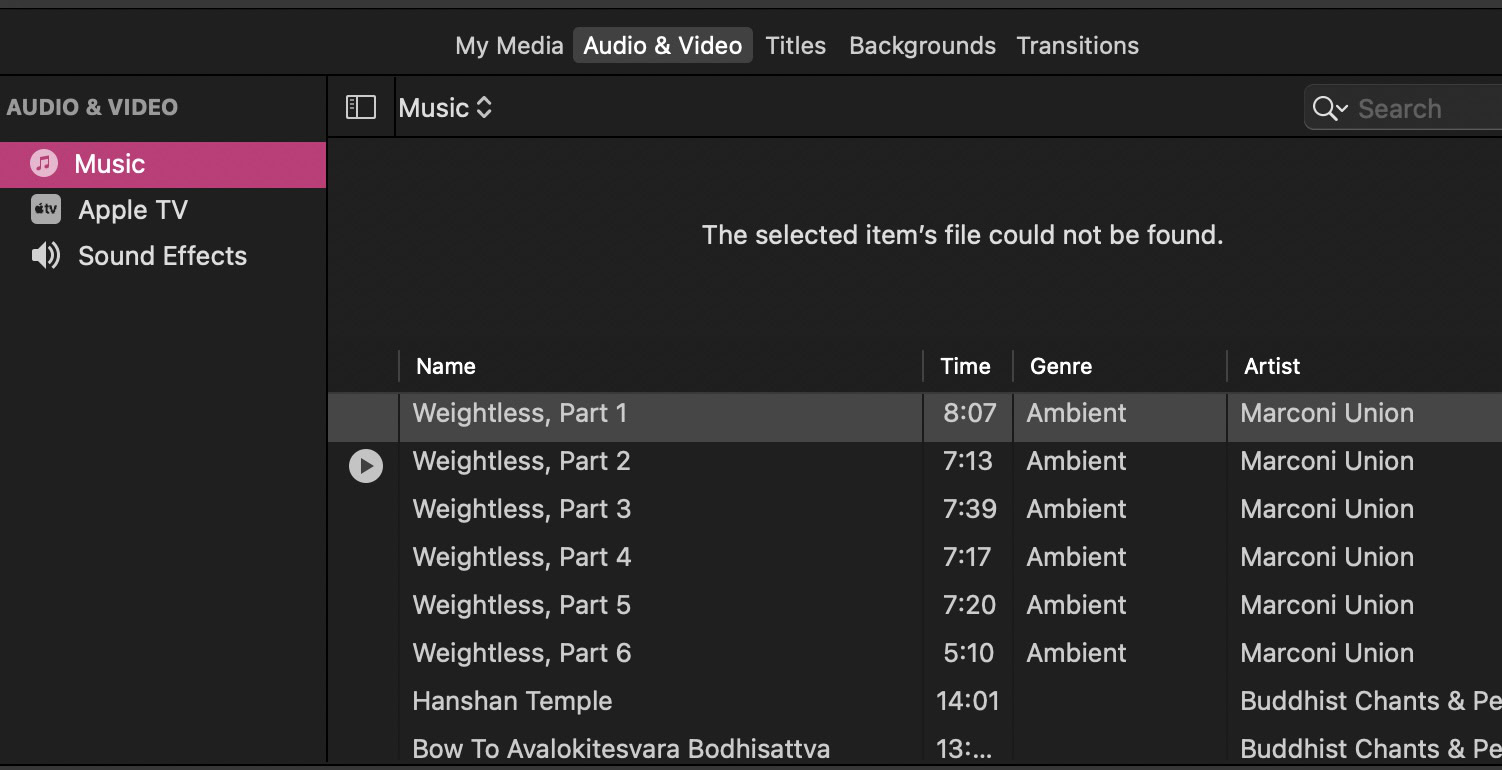Click in the Search field
This screenshot has width=1502, height=770.
(1420, 108)
